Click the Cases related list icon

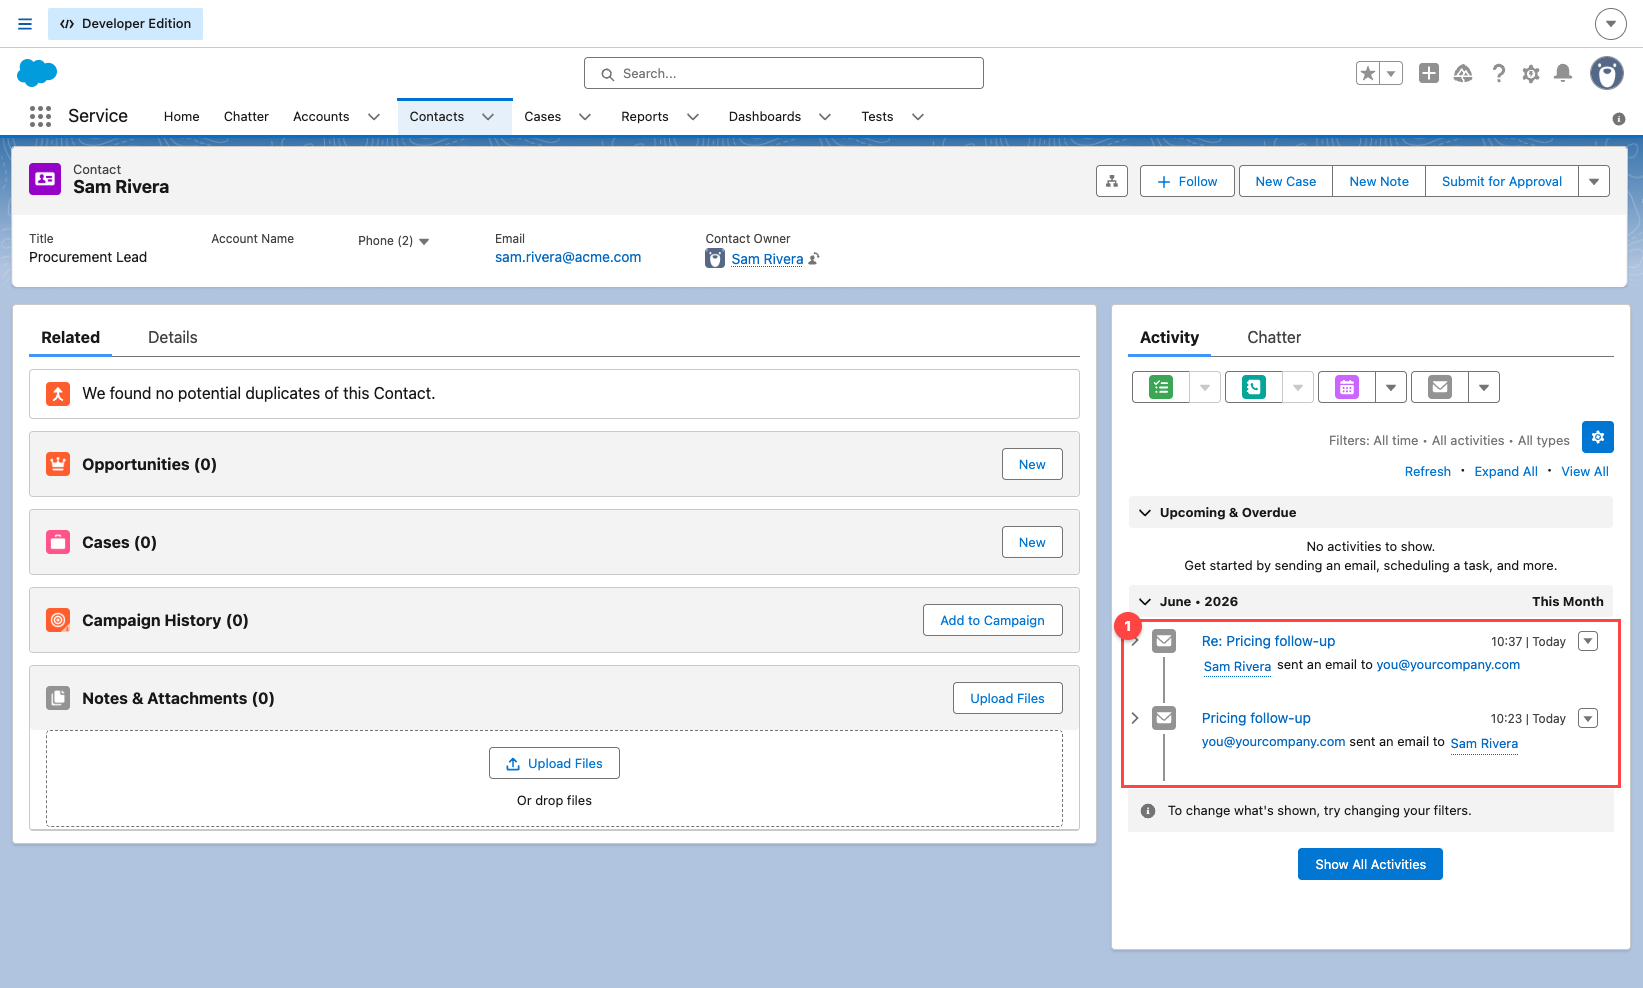pos(58,542)
